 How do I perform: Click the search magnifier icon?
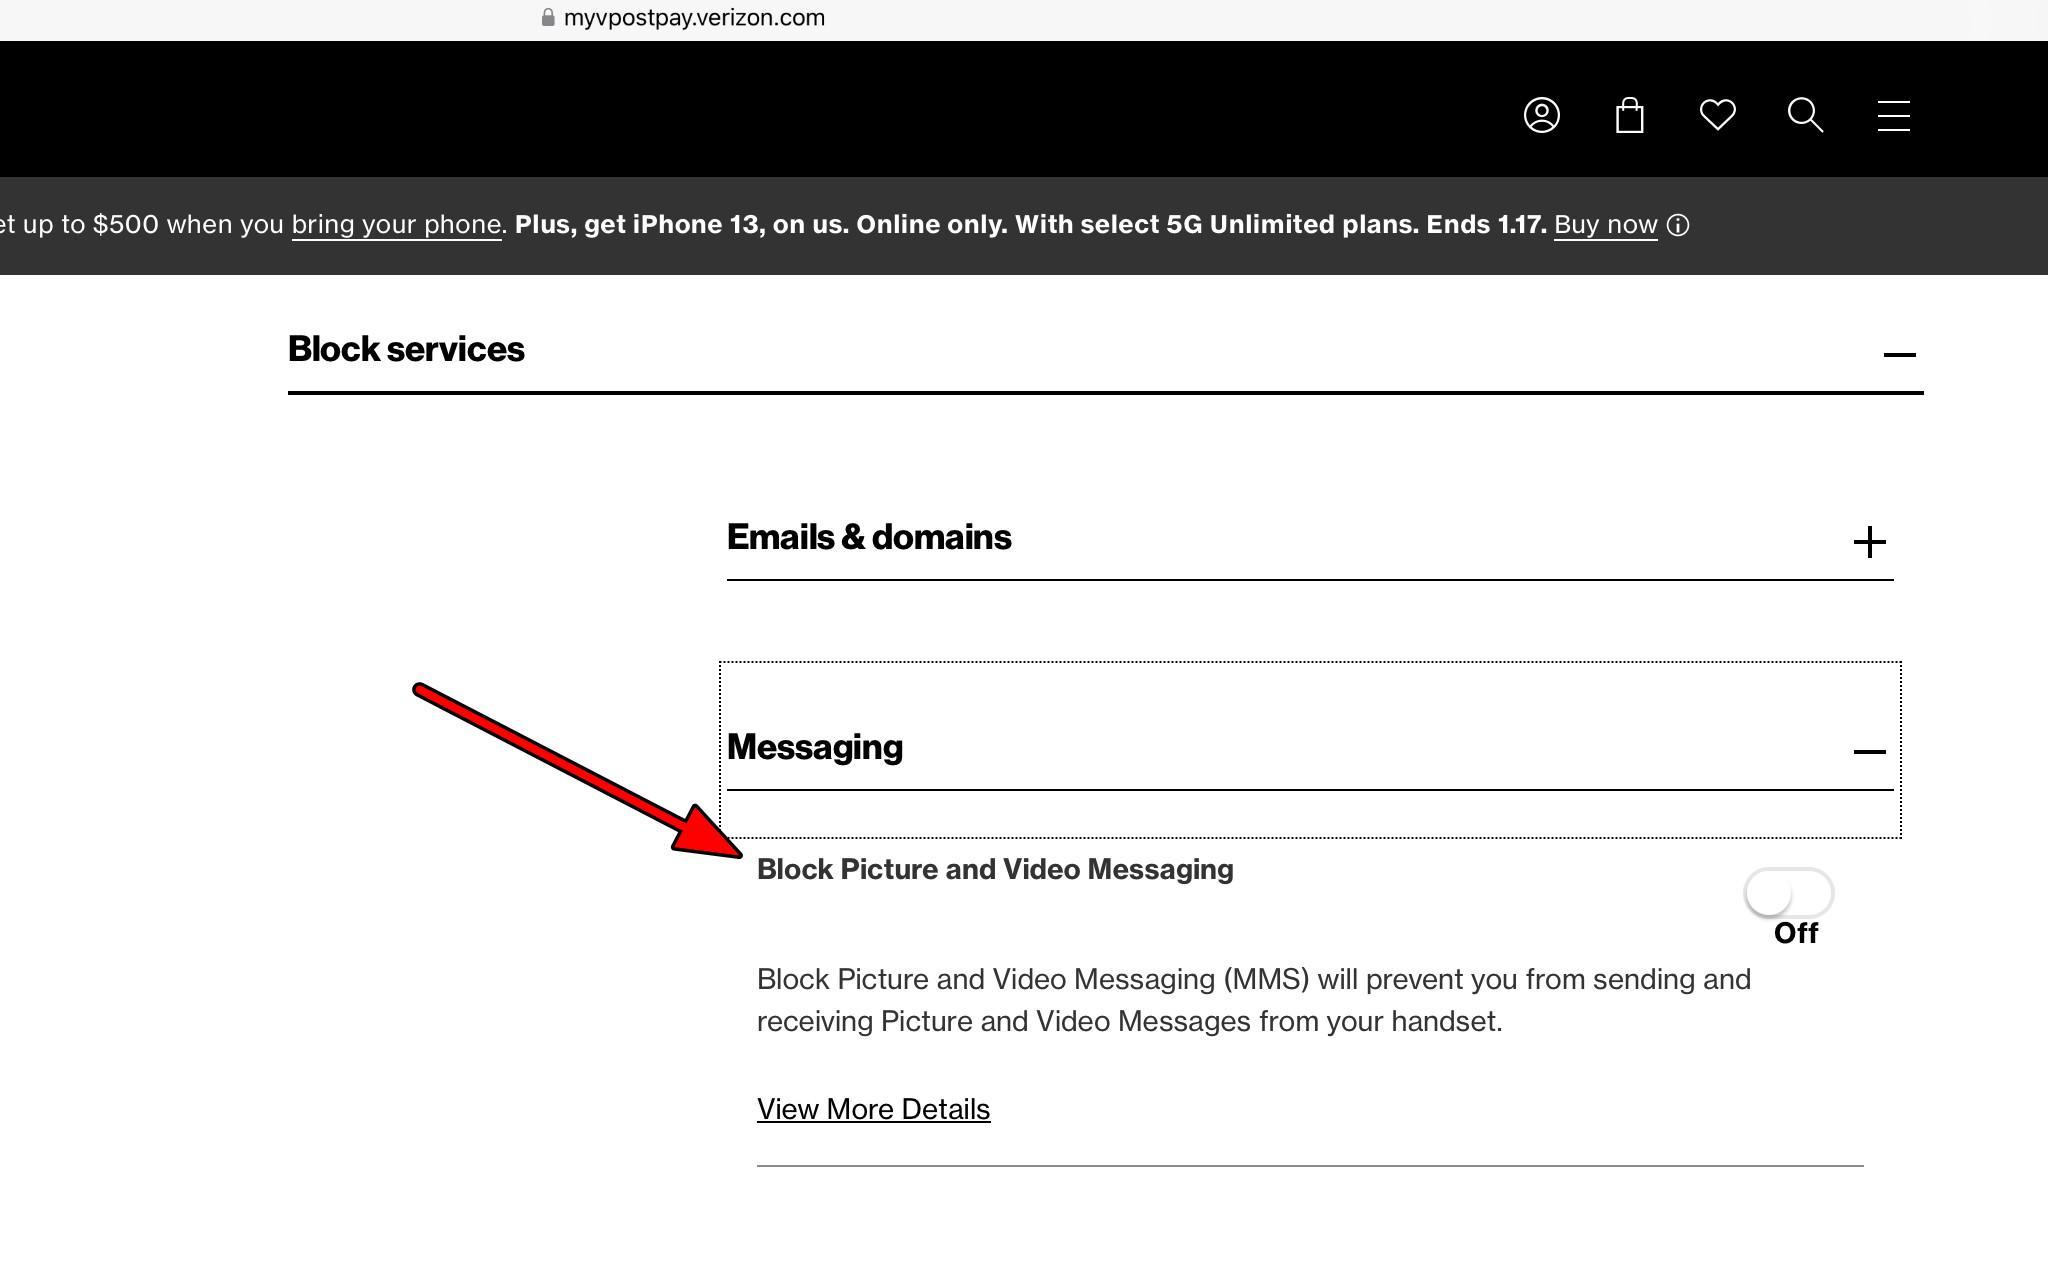point(1805,116)
